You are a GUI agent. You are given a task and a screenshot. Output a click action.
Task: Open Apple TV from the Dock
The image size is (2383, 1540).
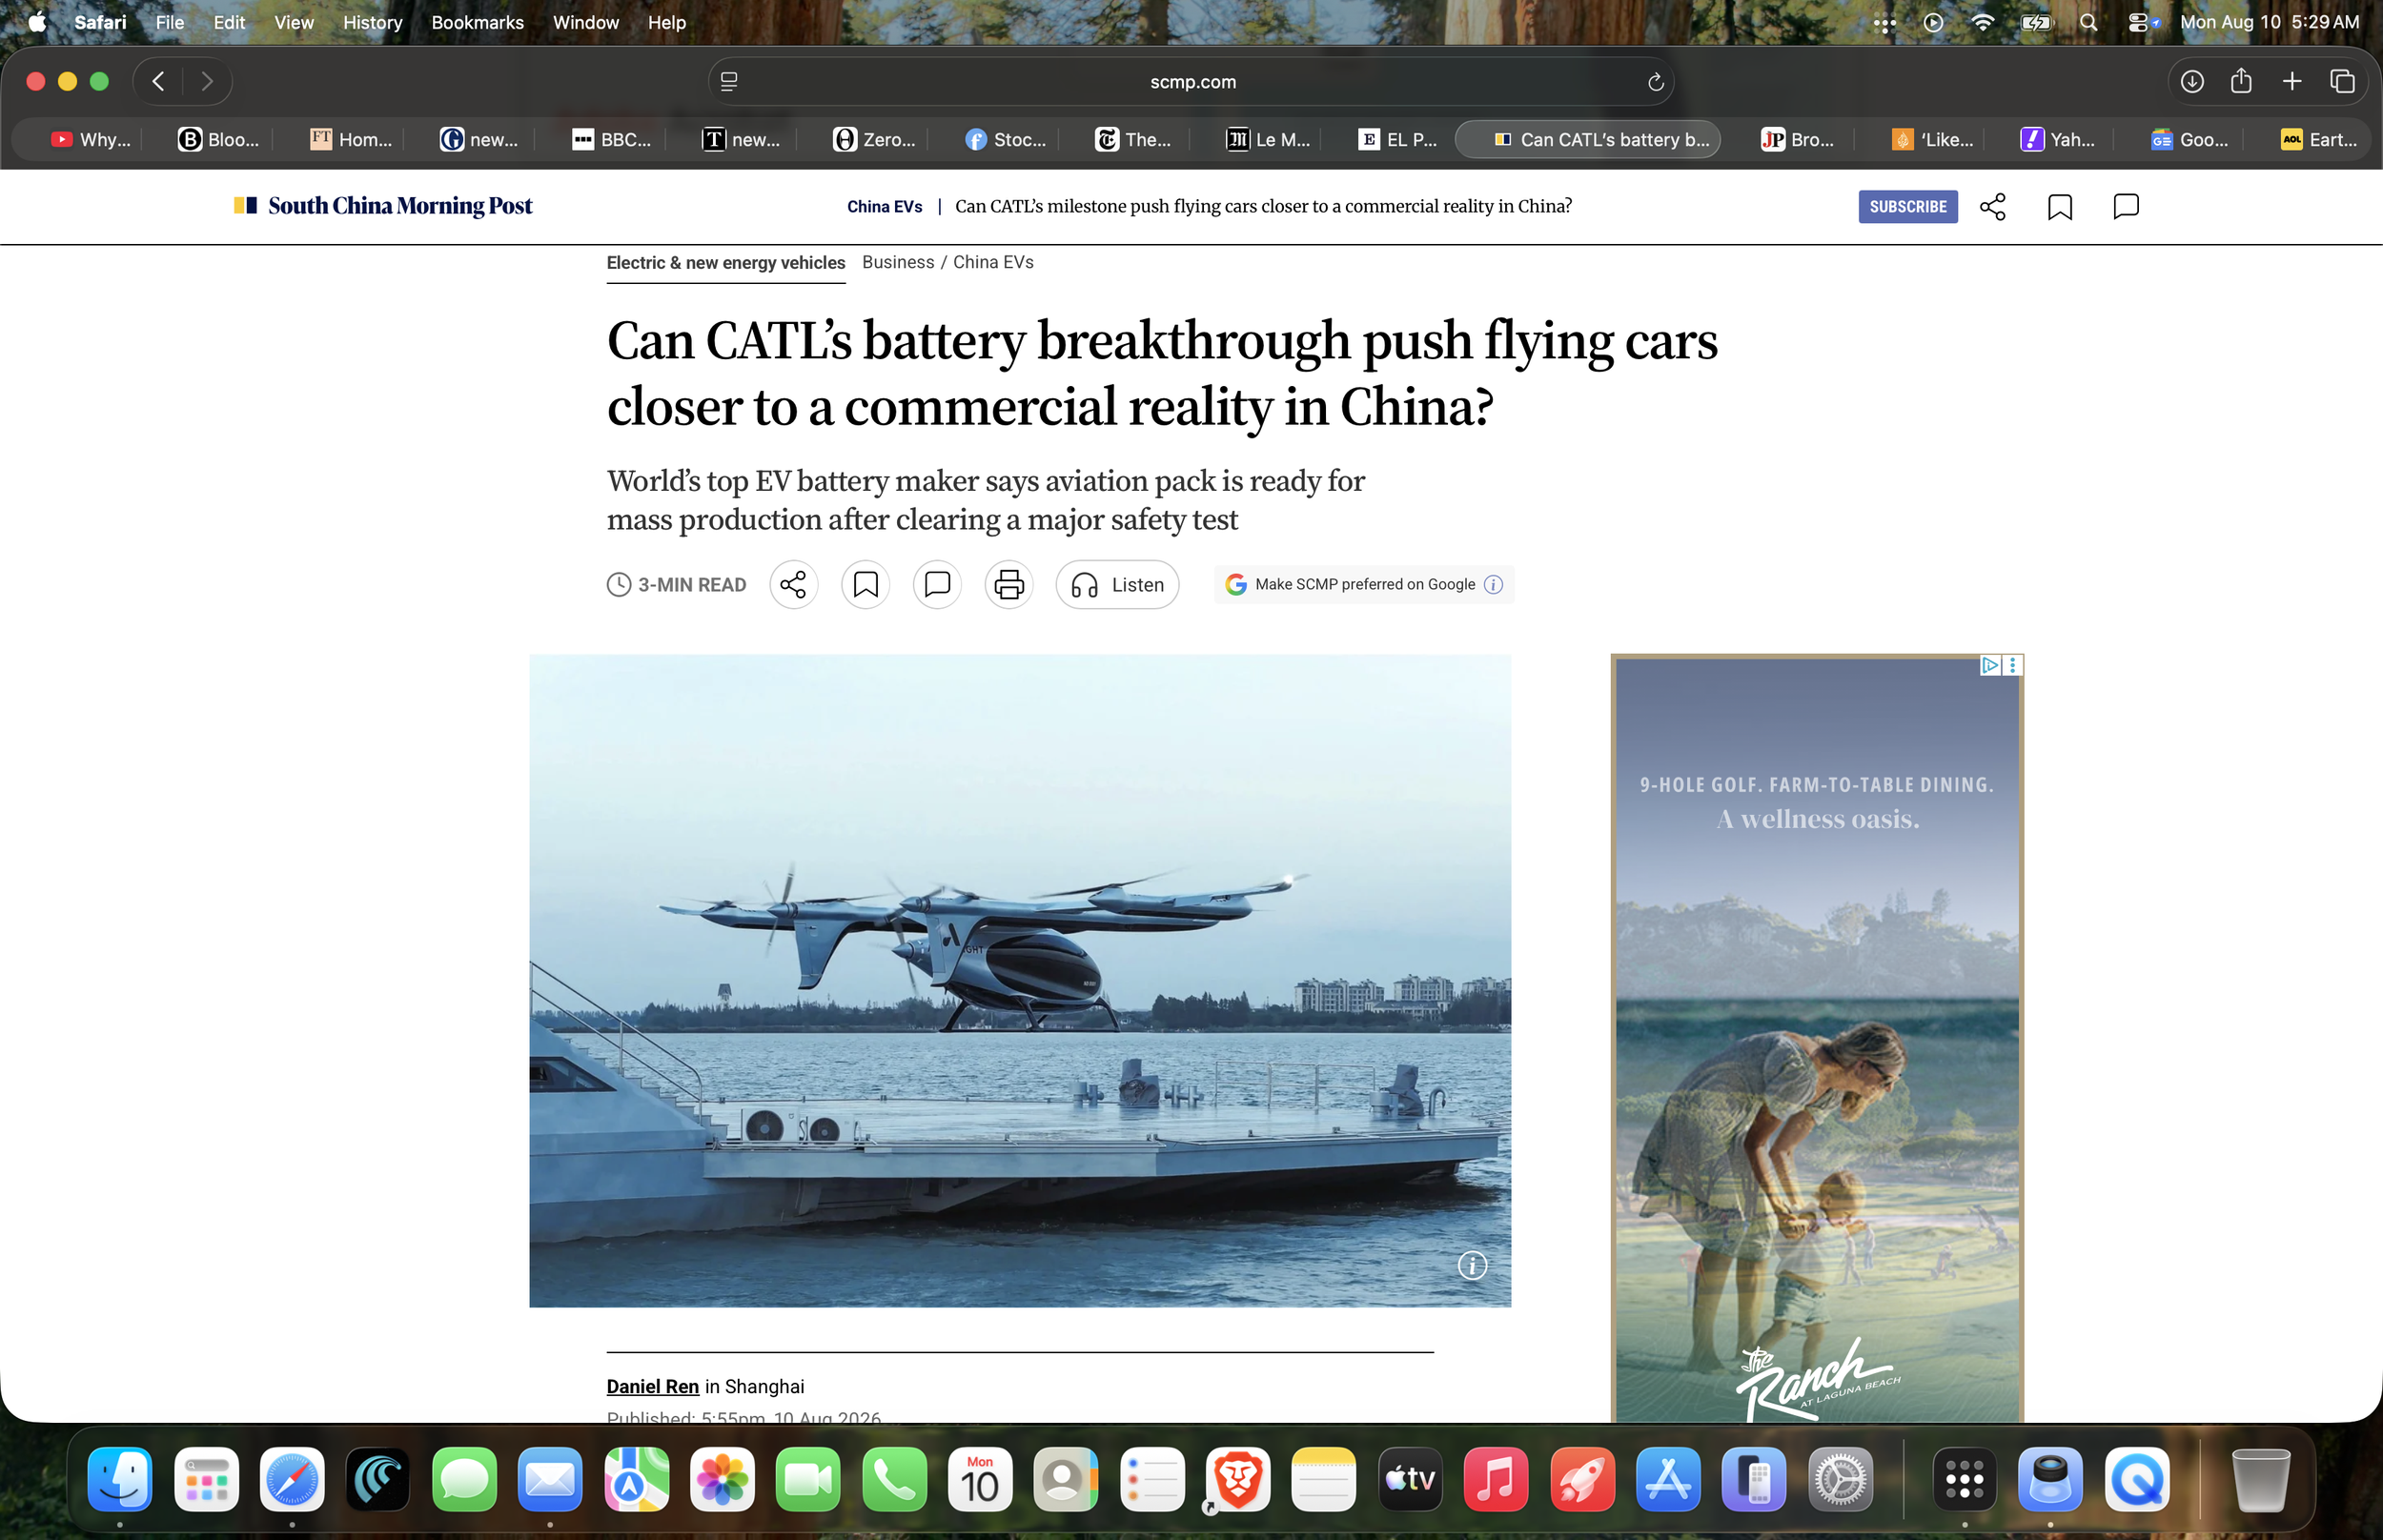click(x=1410, y=1479)
